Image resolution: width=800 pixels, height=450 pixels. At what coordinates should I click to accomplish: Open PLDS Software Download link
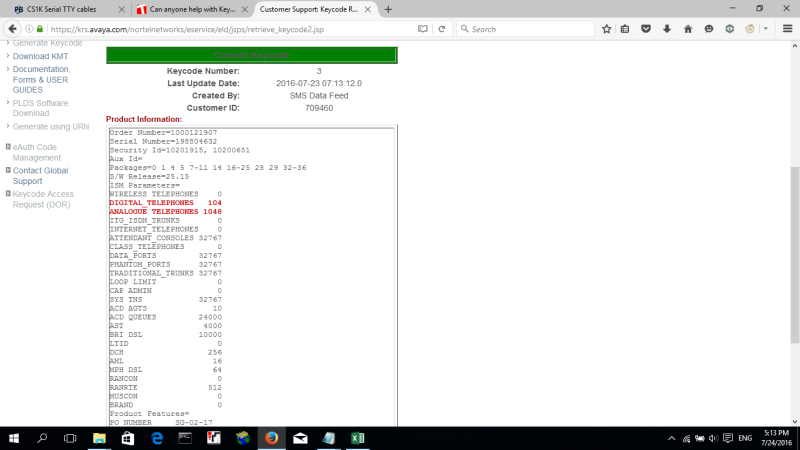pyautogui.click(x=40, y=108)
